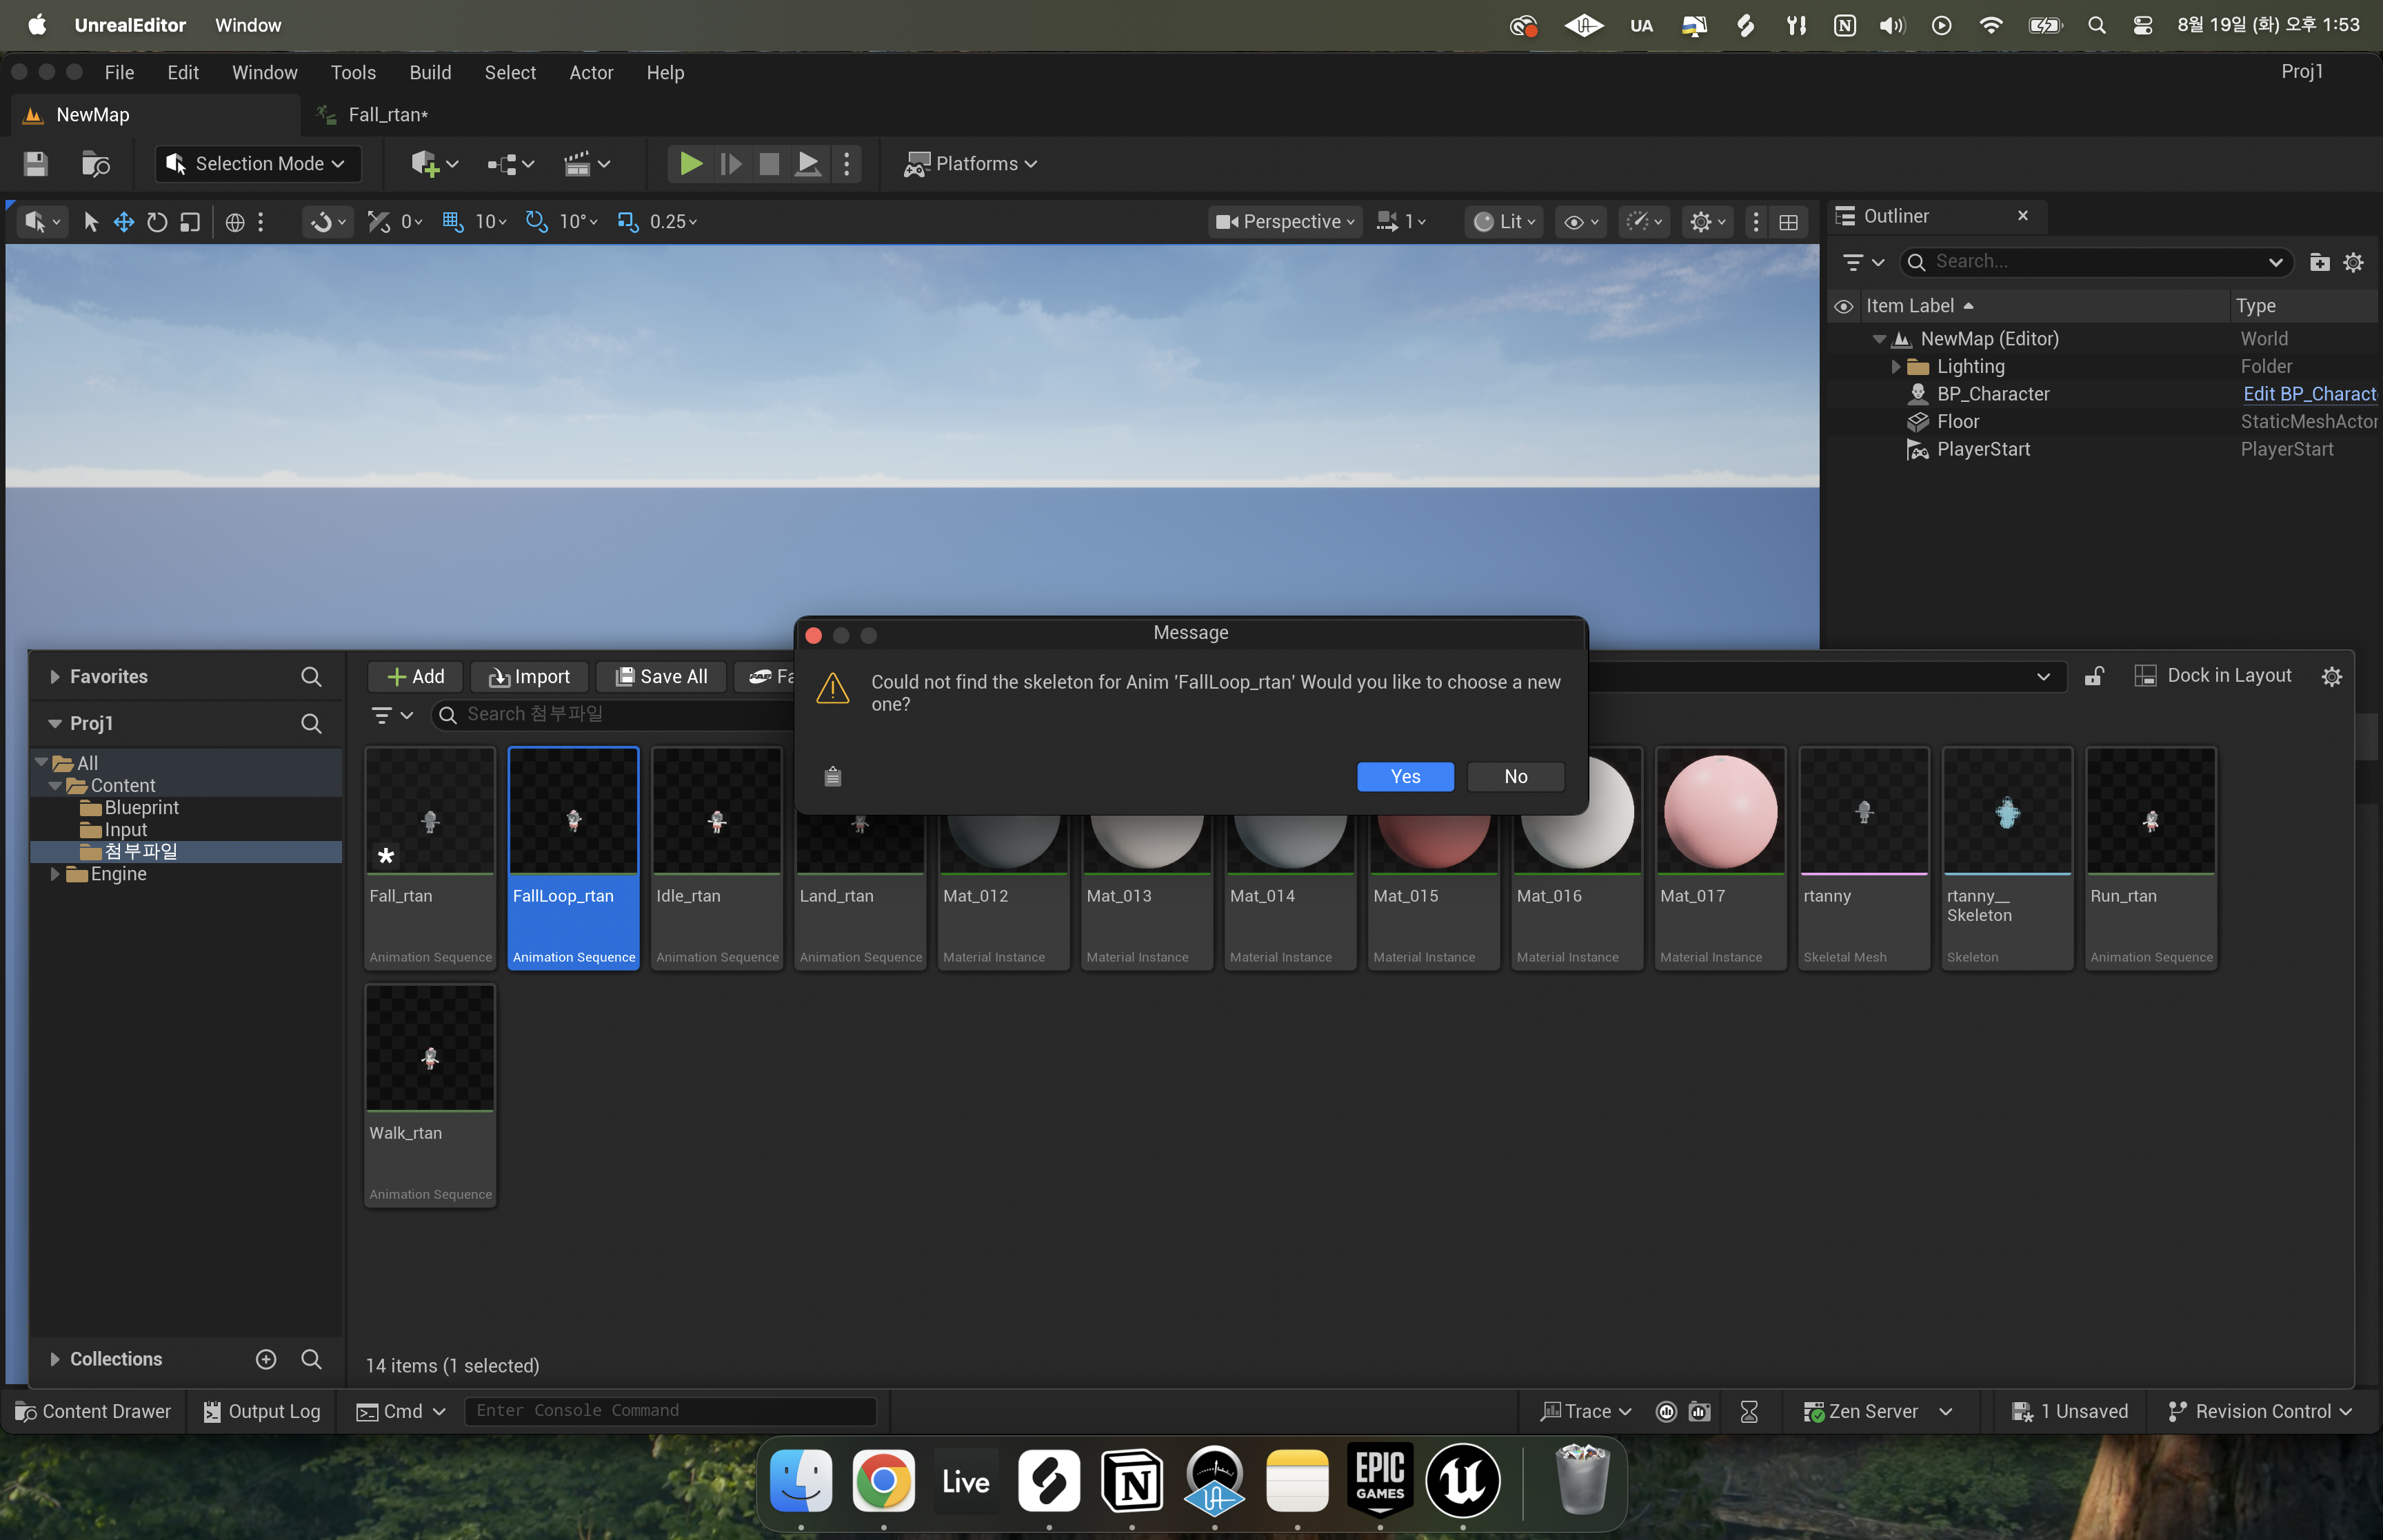The height and width of the screenshot is (1540, 2383).
Task: Toggle grid location snapping icon
Action: point(453,221)
